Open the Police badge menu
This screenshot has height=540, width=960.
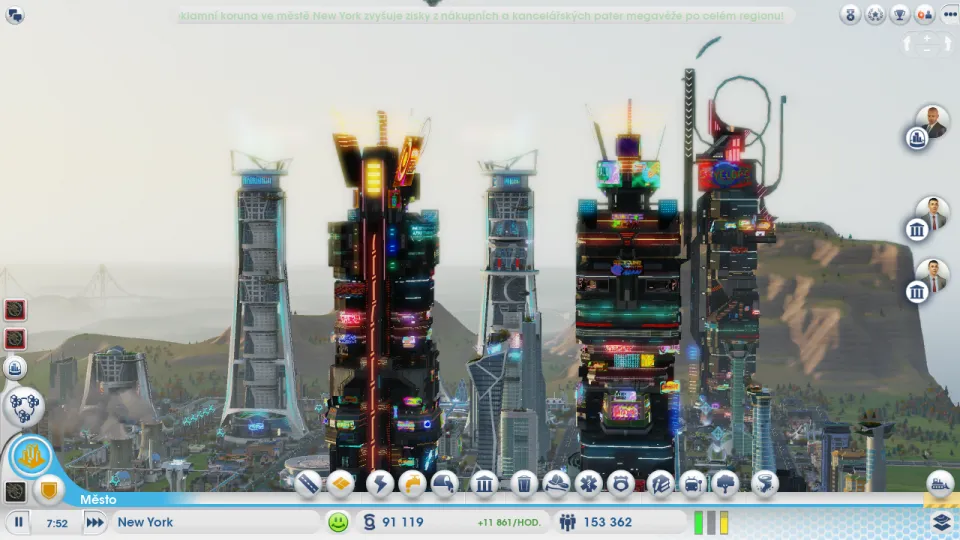621,485
